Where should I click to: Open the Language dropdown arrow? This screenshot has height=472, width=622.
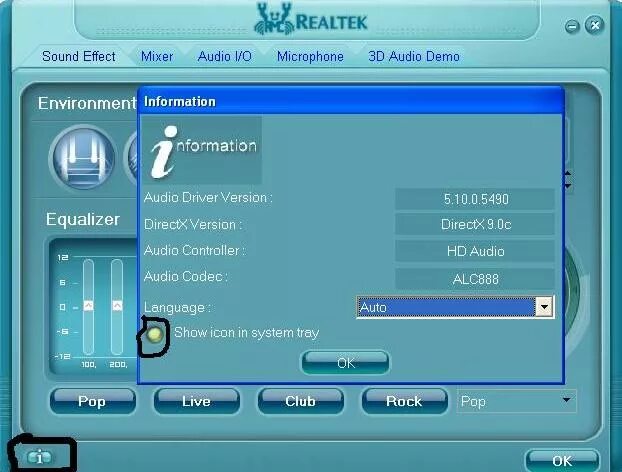pos(544,307)
